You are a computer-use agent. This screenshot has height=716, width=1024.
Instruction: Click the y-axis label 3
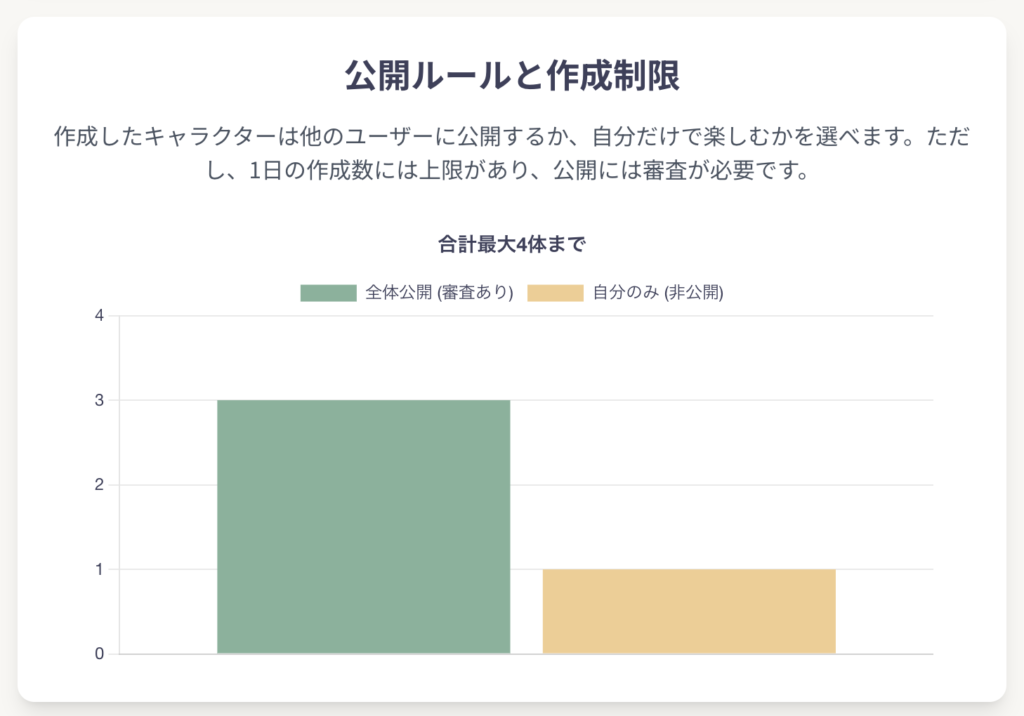point(99,400)
